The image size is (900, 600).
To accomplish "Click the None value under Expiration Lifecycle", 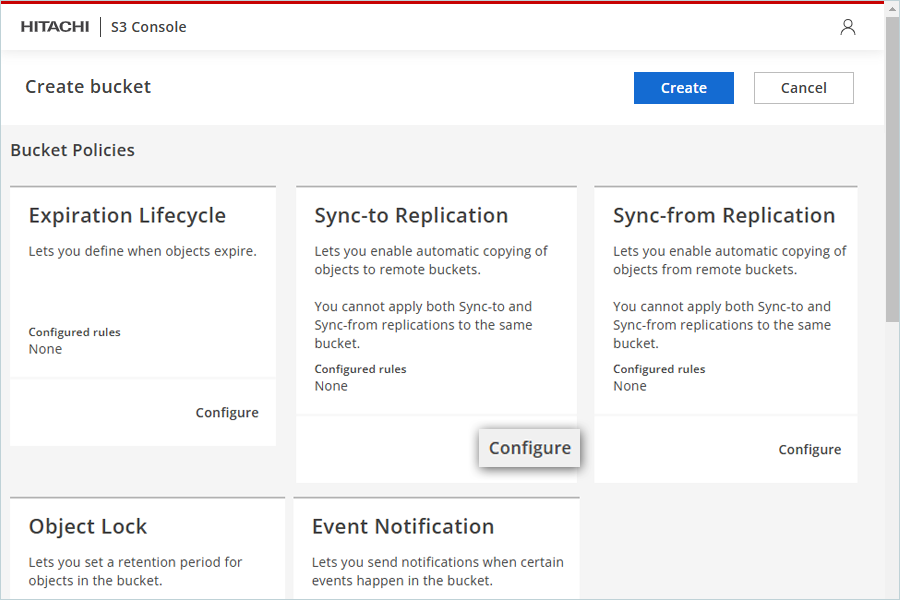I will (x=45, y=349).
